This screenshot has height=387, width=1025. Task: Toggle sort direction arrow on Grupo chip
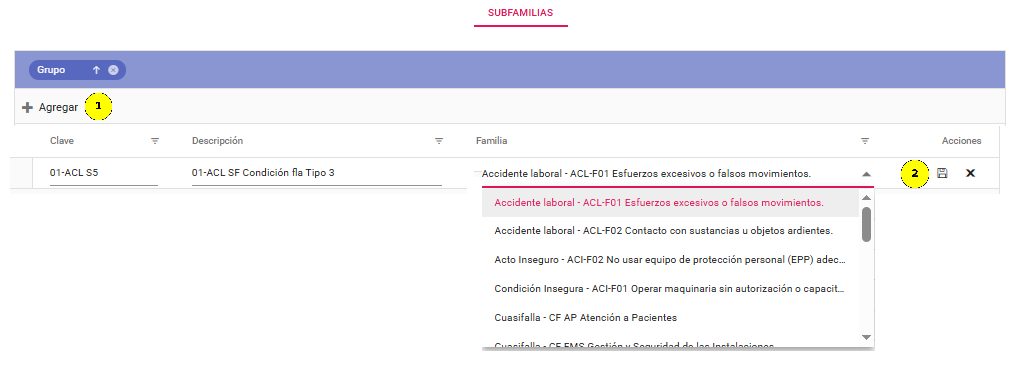click(96, 70)
